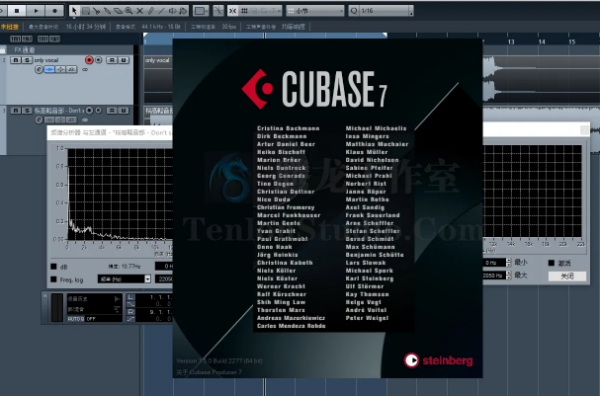The image size is (600, 396).
Task: Select the Range Selection tool
Action: coord(86,11)
